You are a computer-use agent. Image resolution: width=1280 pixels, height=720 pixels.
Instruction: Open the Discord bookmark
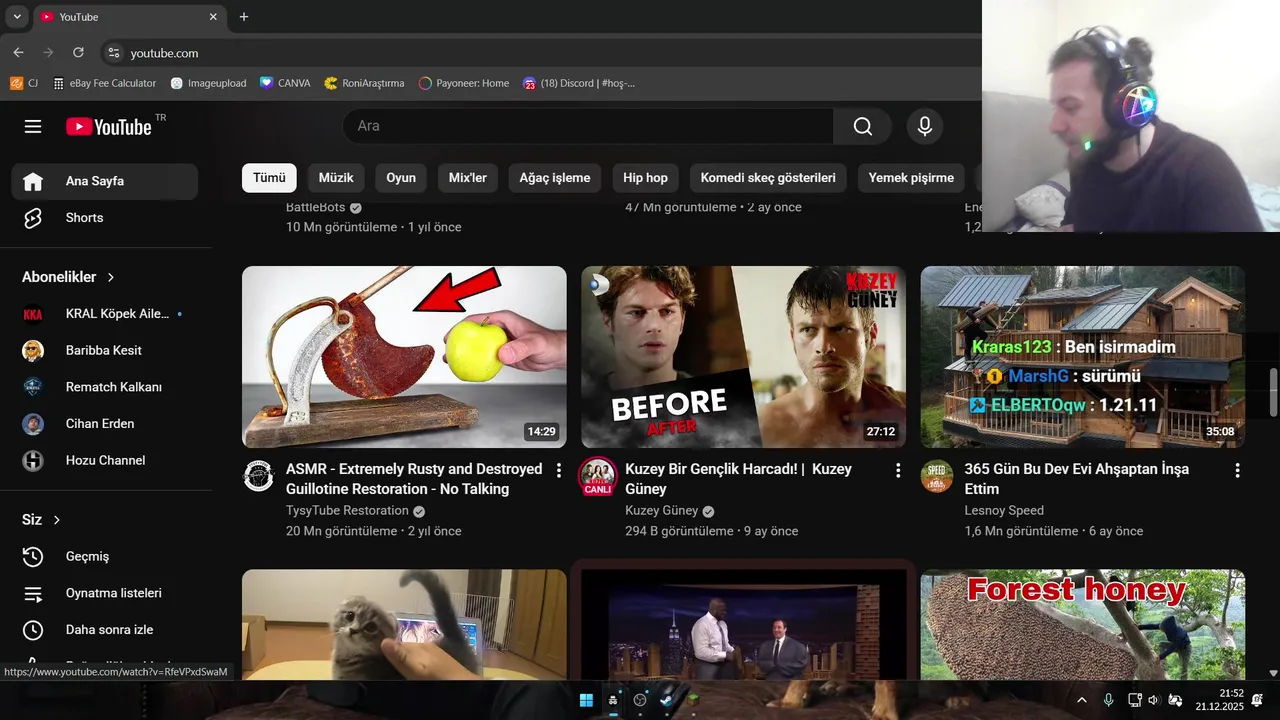click(x=579, y=83)
